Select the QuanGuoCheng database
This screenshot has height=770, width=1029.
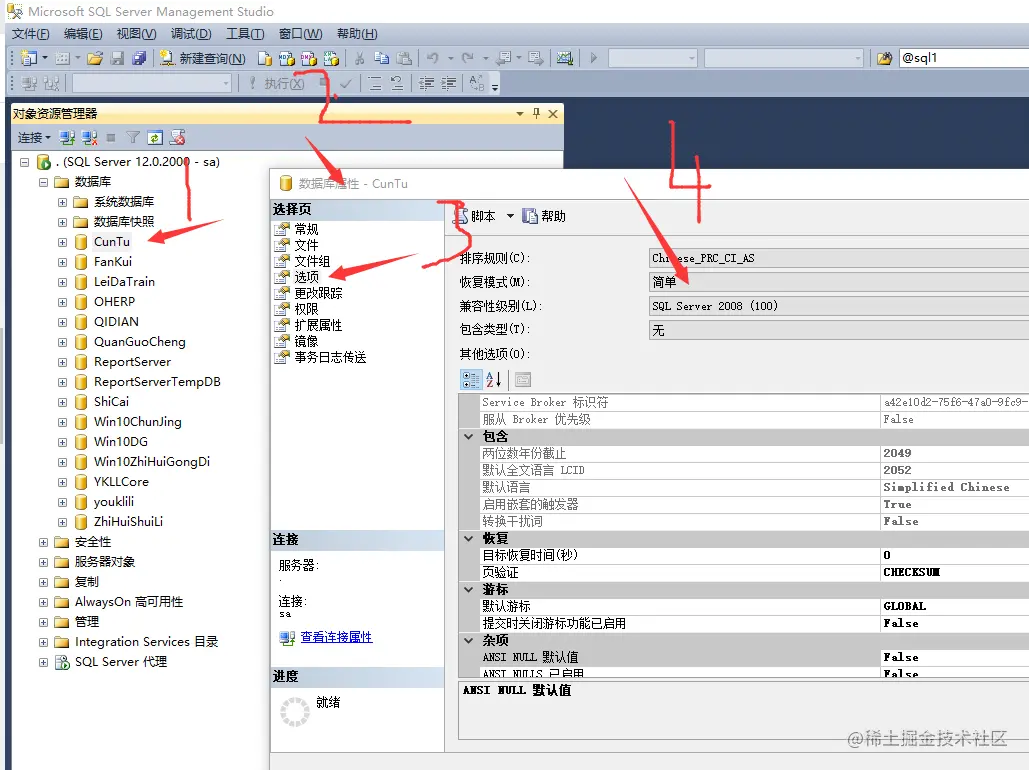click(140, 342)
